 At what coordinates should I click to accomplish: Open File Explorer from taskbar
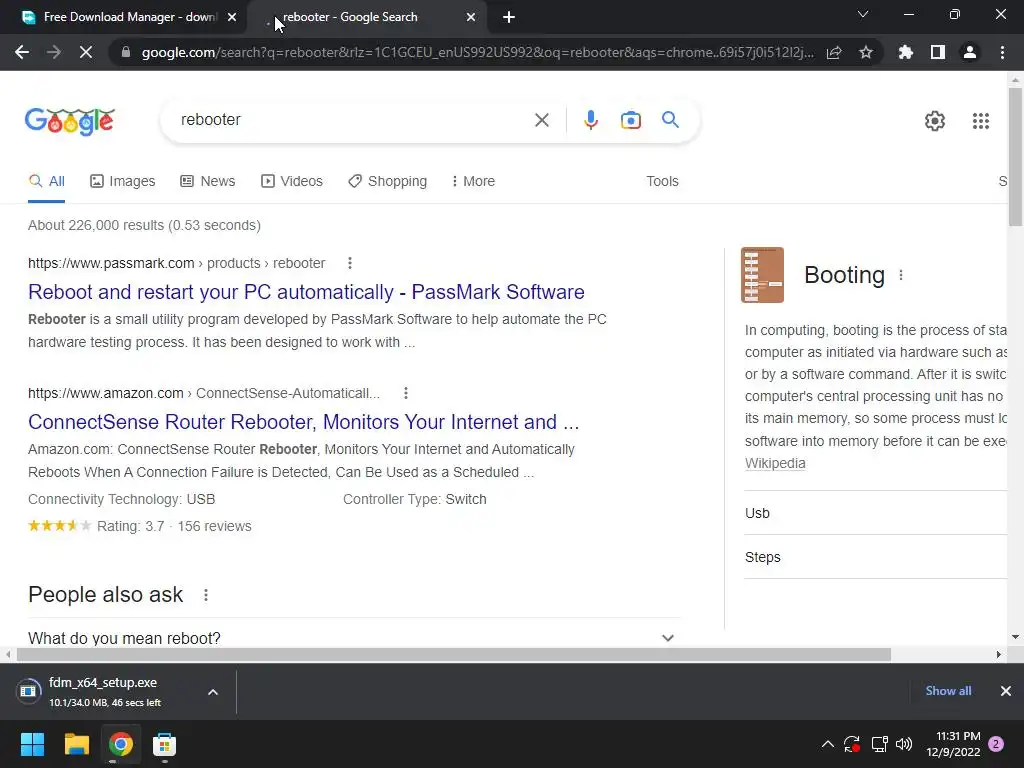point(76,744)
